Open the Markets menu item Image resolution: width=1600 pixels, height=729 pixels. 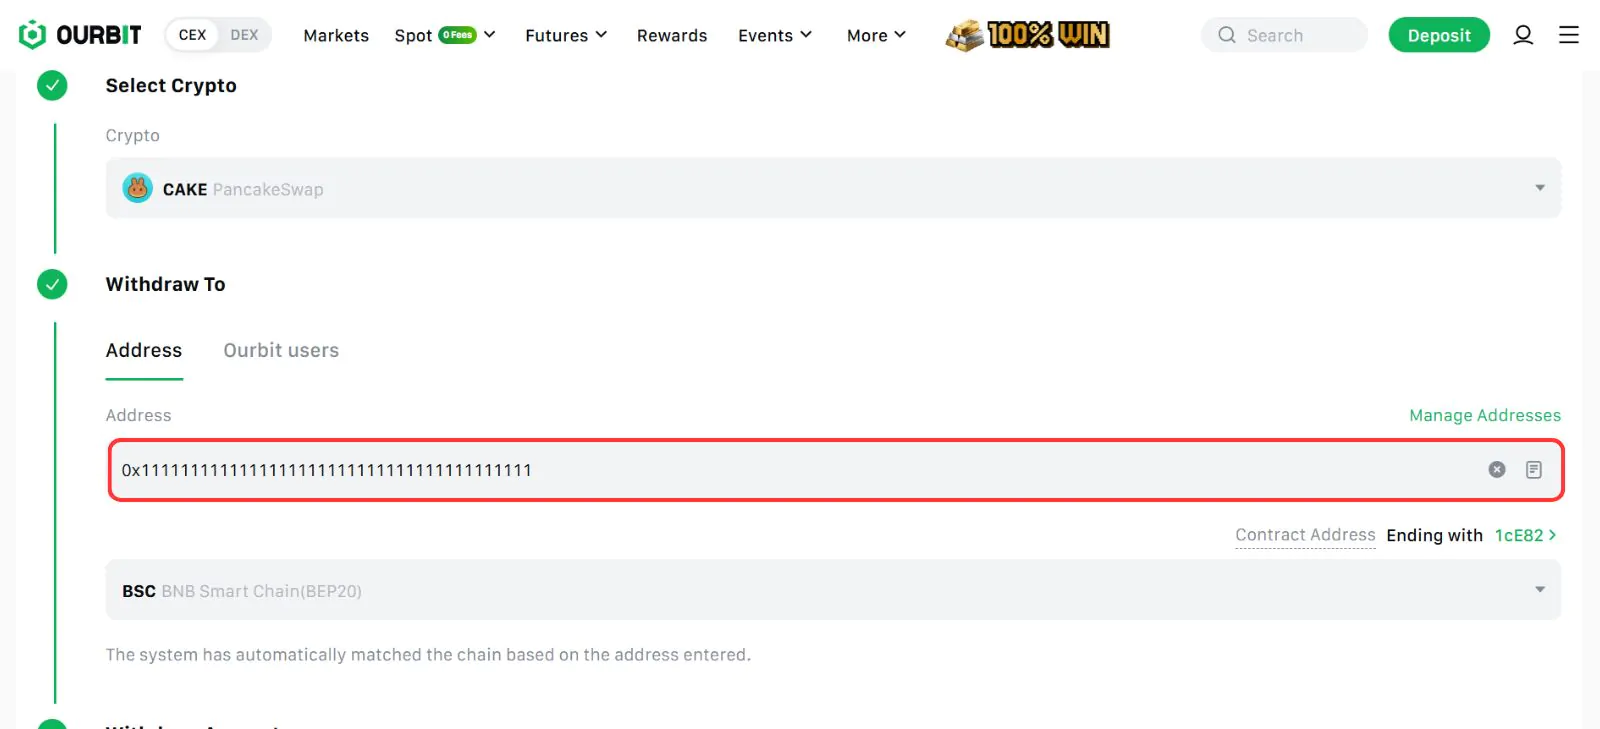click(x=336, y=35)
